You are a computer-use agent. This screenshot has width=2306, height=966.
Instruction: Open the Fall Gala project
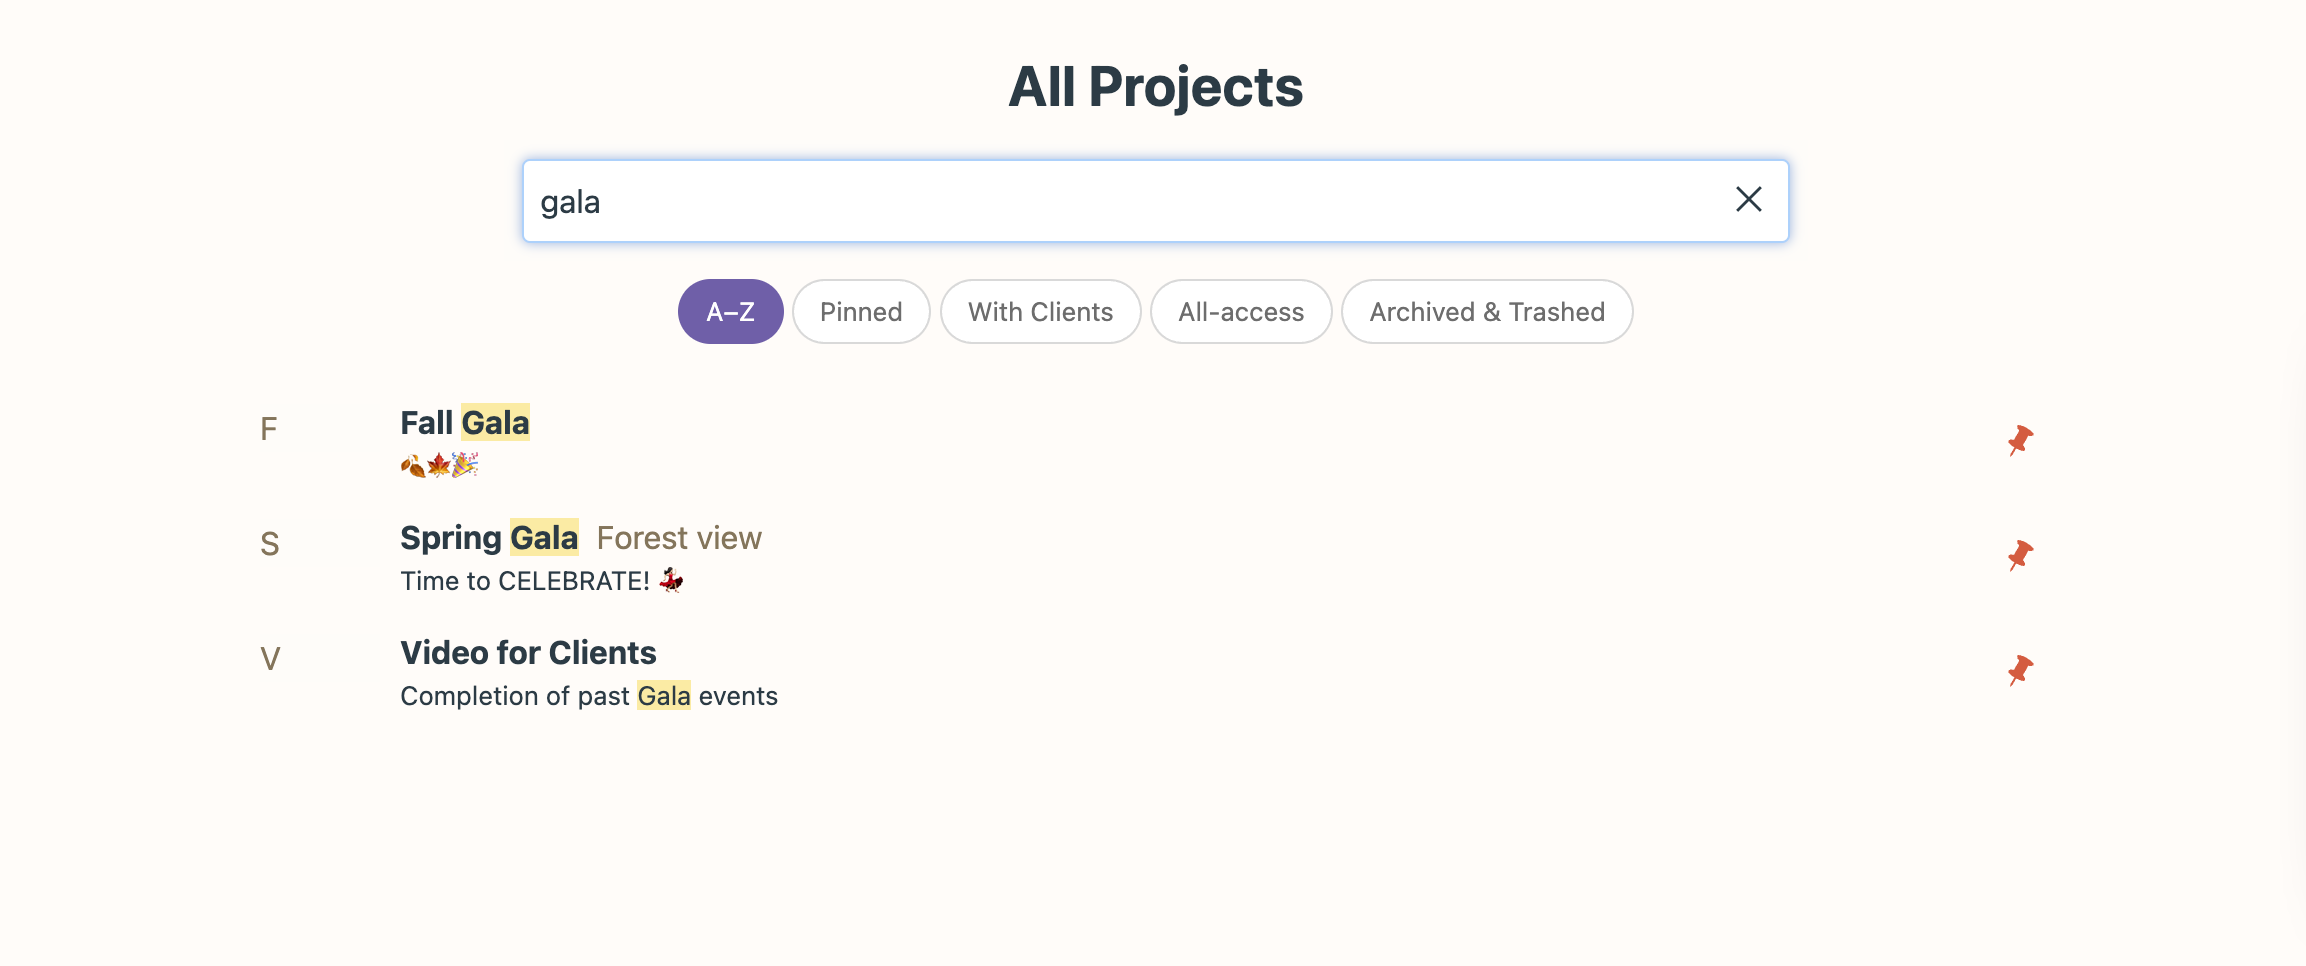pos(465,423)
